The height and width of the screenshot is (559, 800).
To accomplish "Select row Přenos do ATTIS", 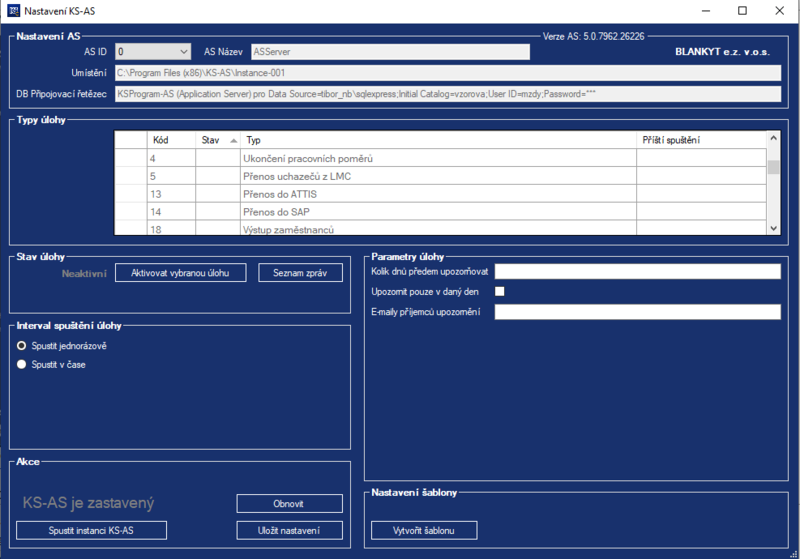I will [440, 194].
